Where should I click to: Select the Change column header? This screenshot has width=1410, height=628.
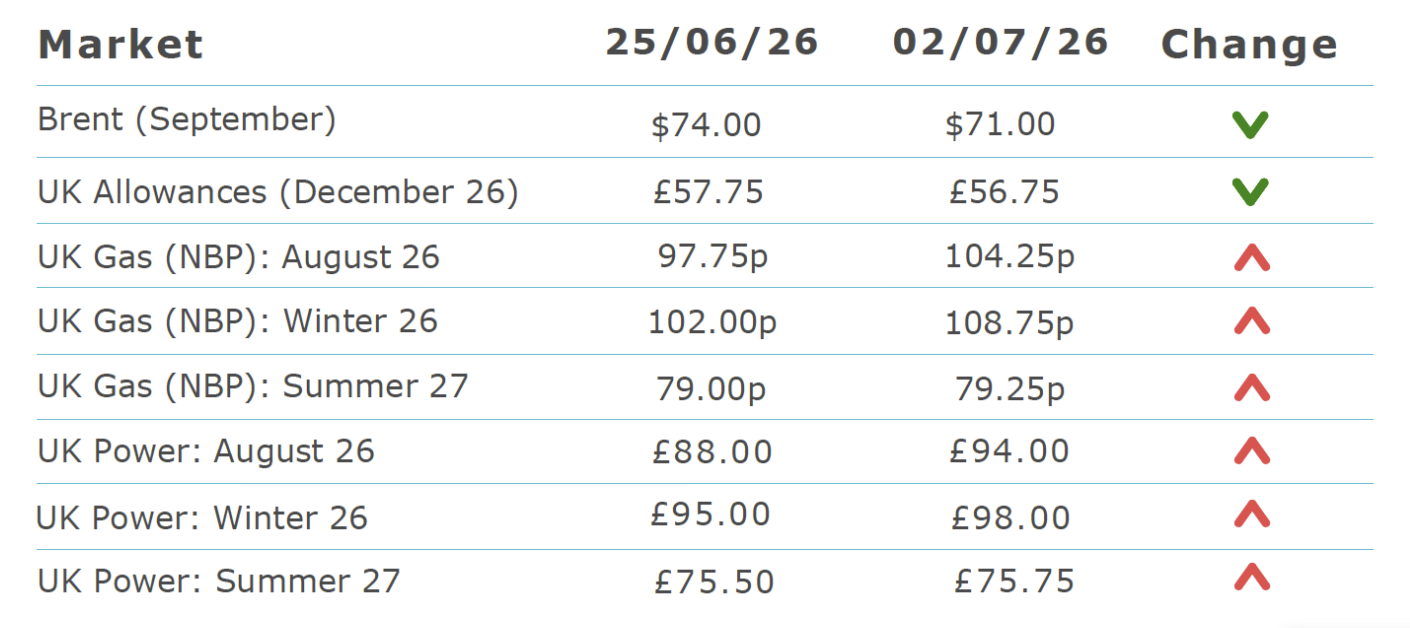(1249, 45)
